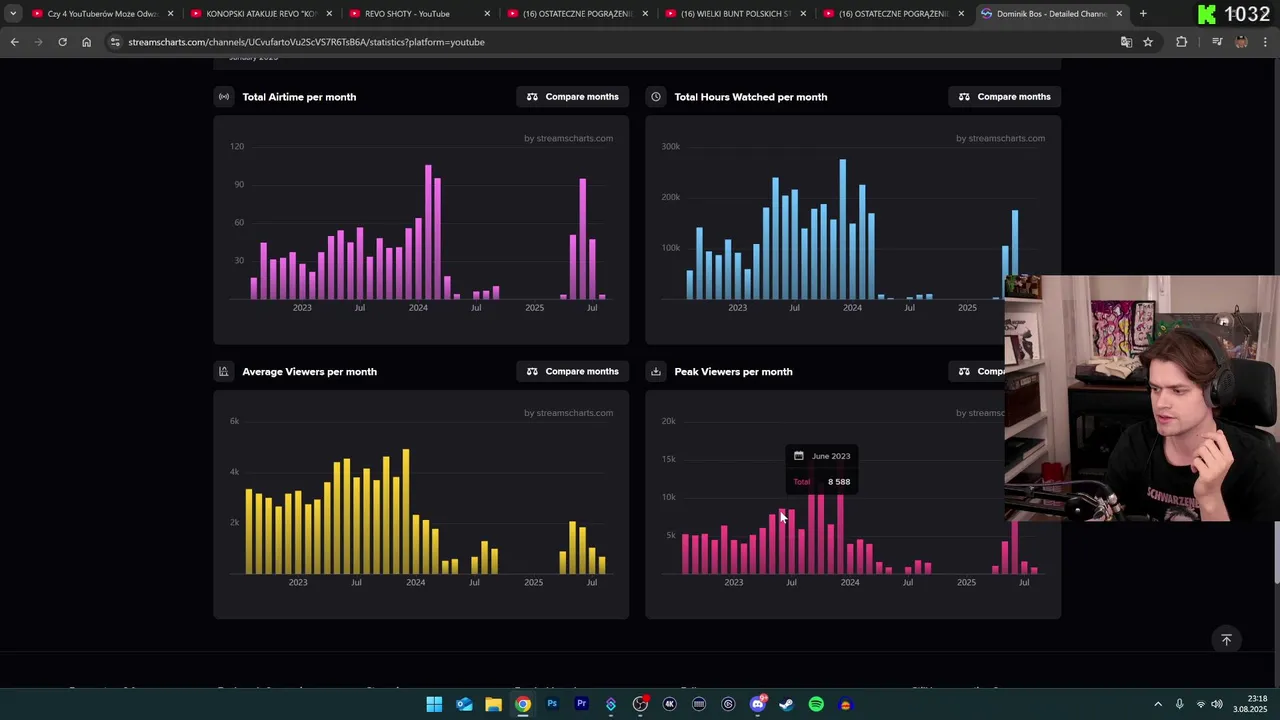Open the translate page icon

(x=1126, y=42)
